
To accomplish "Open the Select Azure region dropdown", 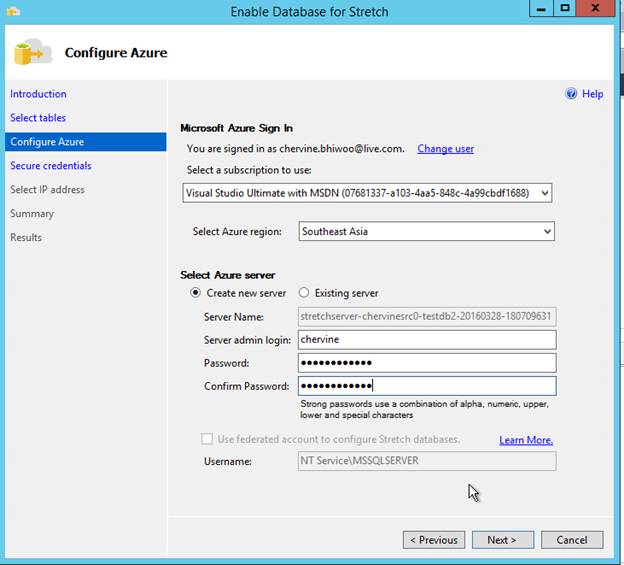I will pos(426,231).
